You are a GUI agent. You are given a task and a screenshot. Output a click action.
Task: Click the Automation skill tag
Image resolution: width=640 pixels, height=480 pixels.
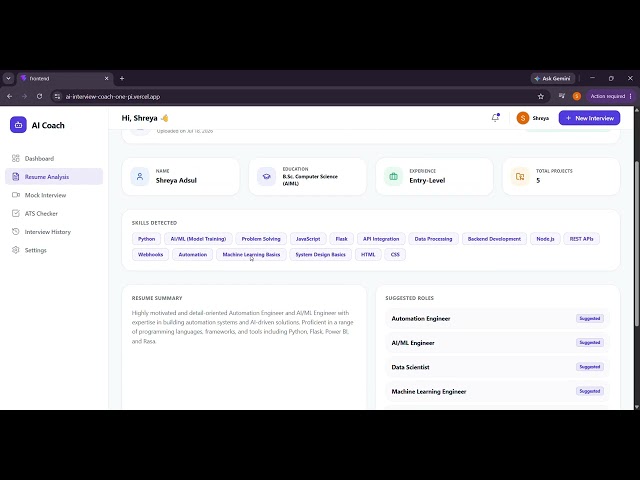tap(193, 254)
